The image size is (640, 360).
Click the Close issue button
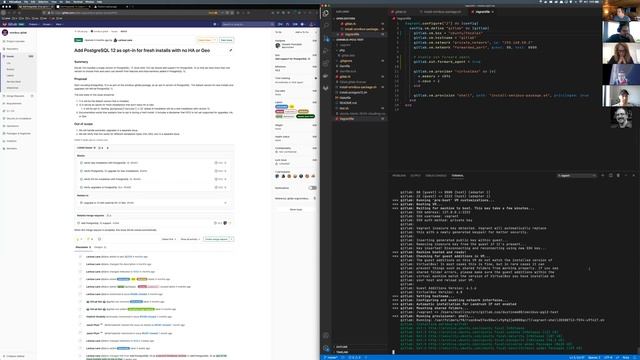206,40
